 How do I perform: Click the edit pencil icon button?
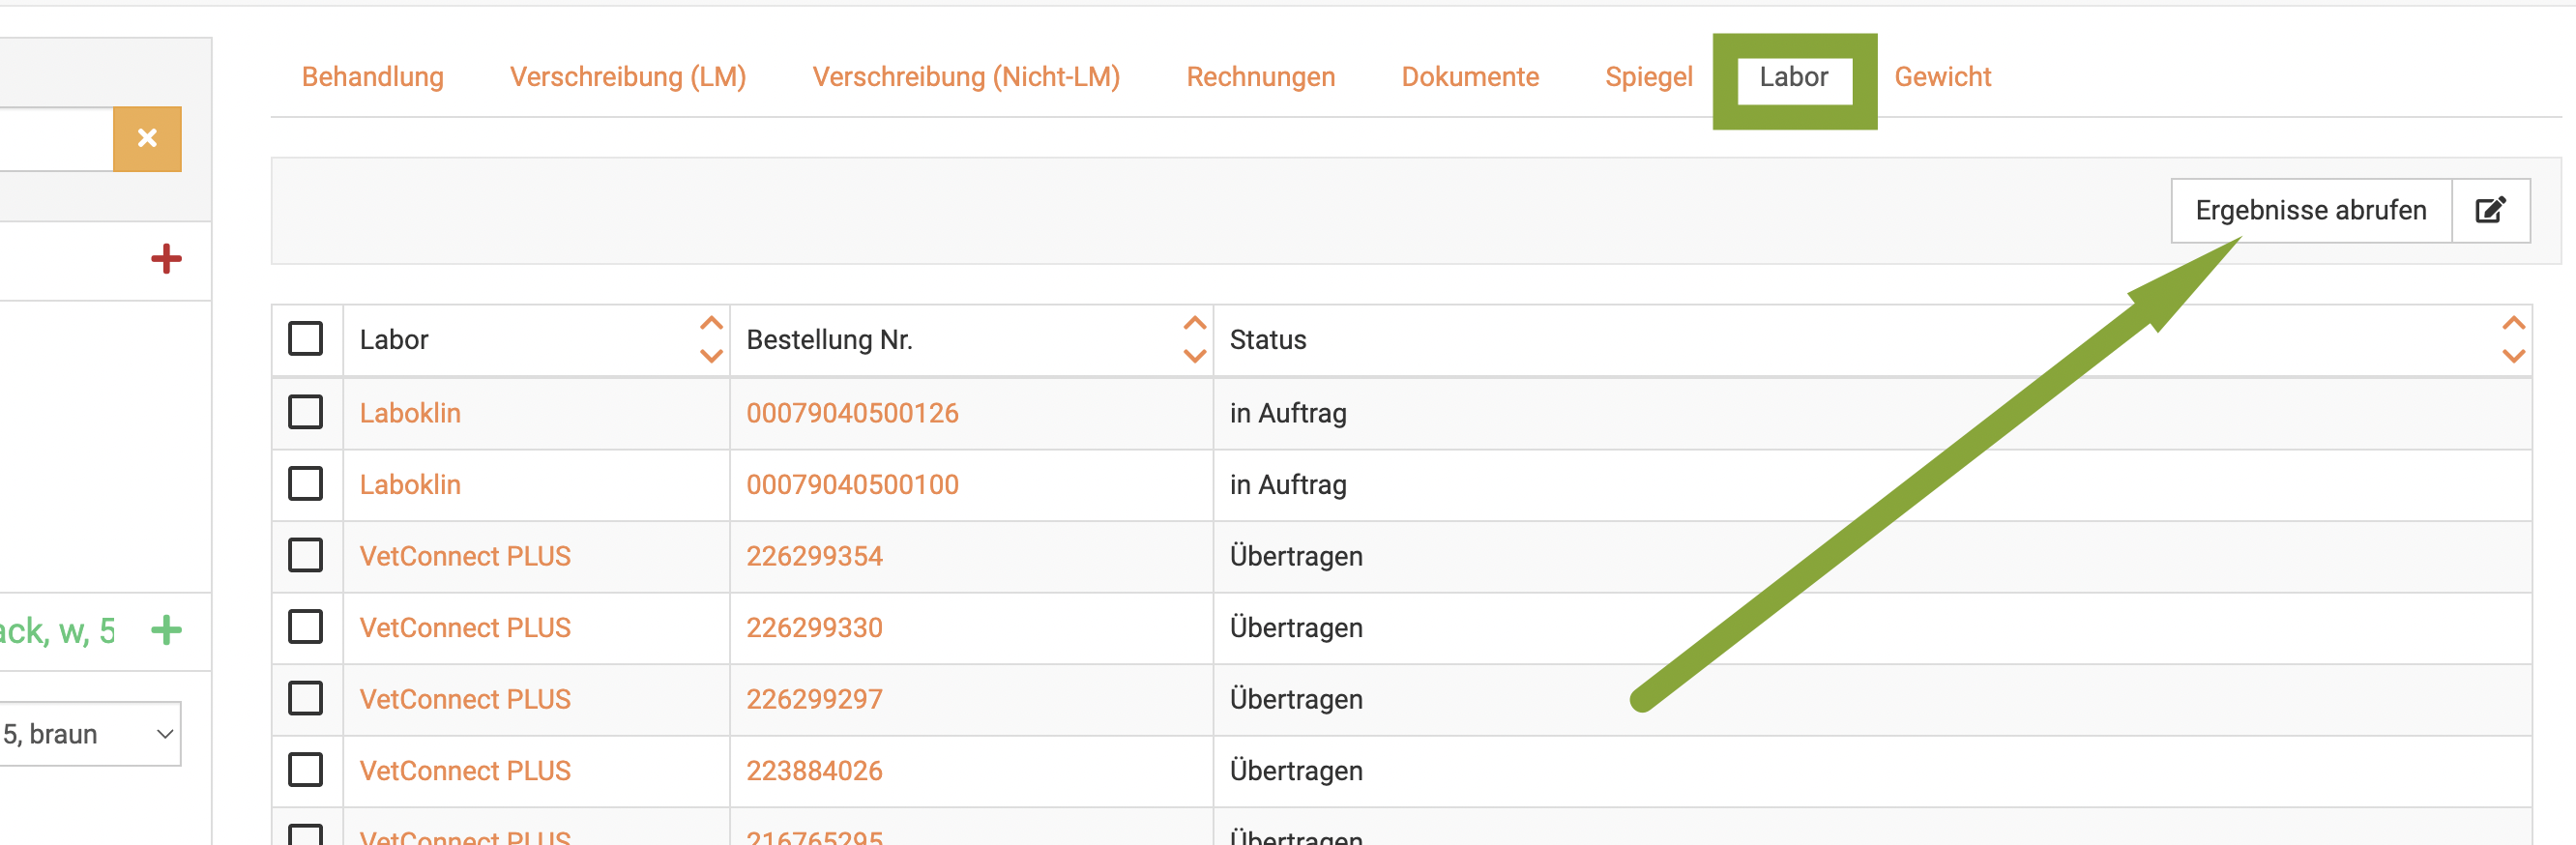2490,210
